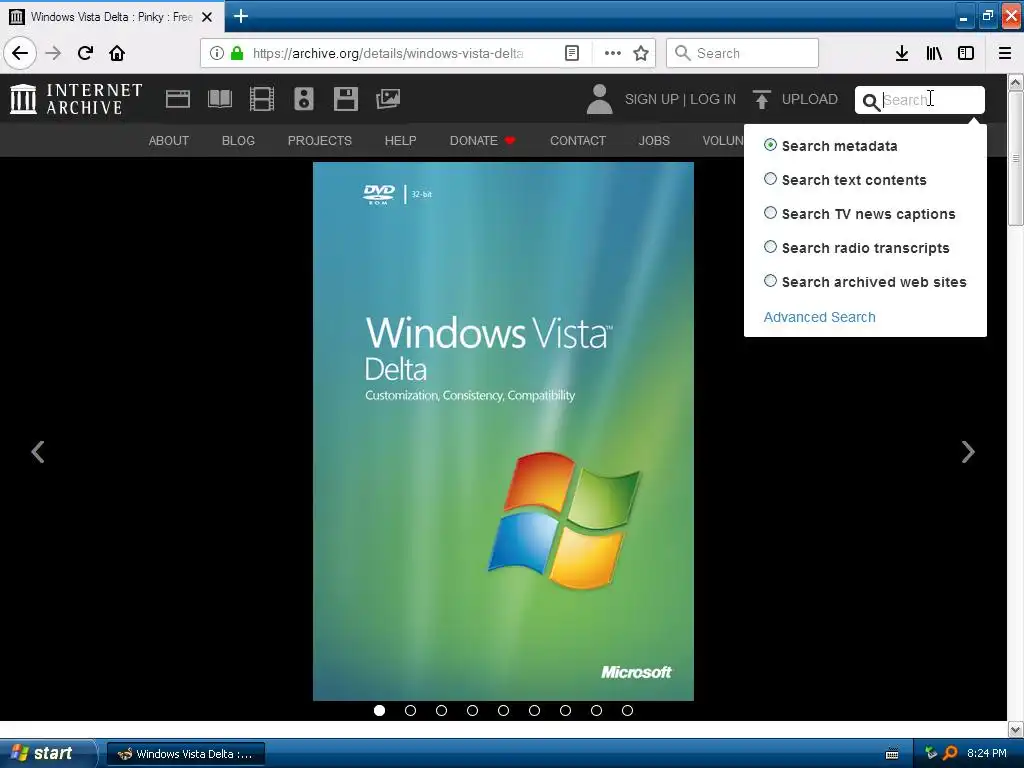The image size is (1024, 768).
Task: Focus the Firefox Search box
Action: [743, 53]
